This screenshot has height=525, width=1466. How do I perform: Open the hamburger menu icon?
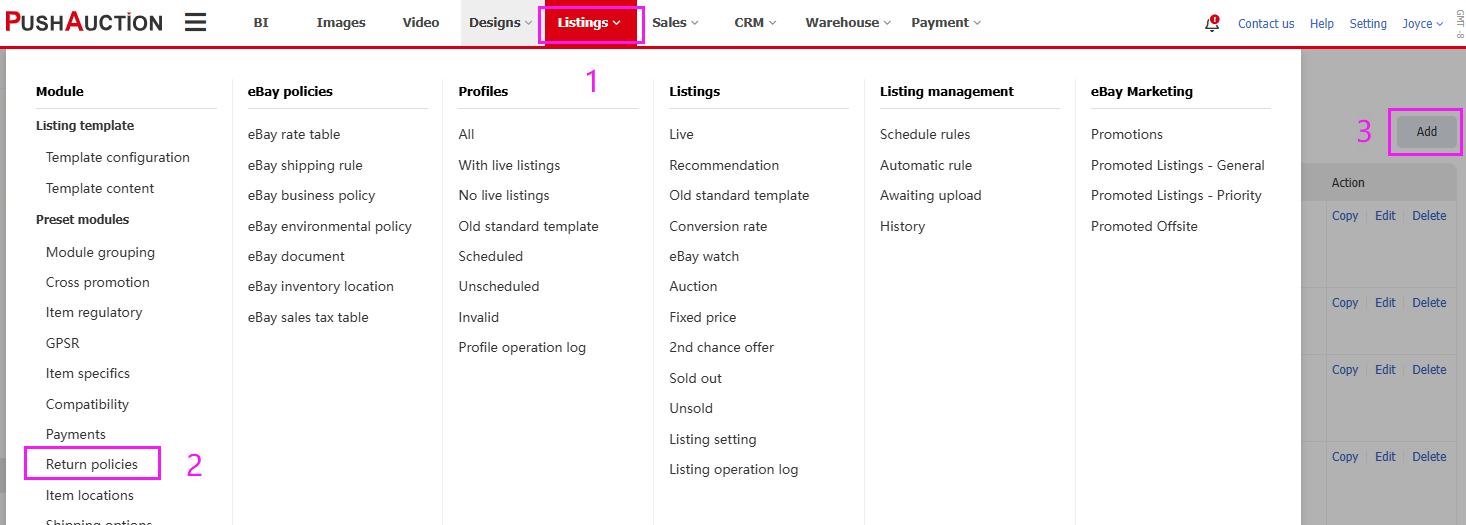[196, 22]
